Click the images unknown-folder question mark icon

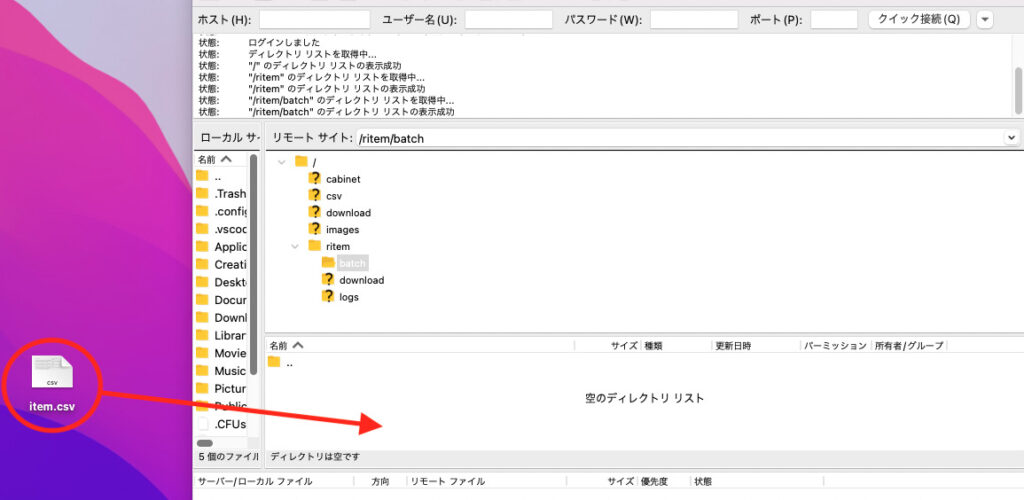(x=315, y=229)
